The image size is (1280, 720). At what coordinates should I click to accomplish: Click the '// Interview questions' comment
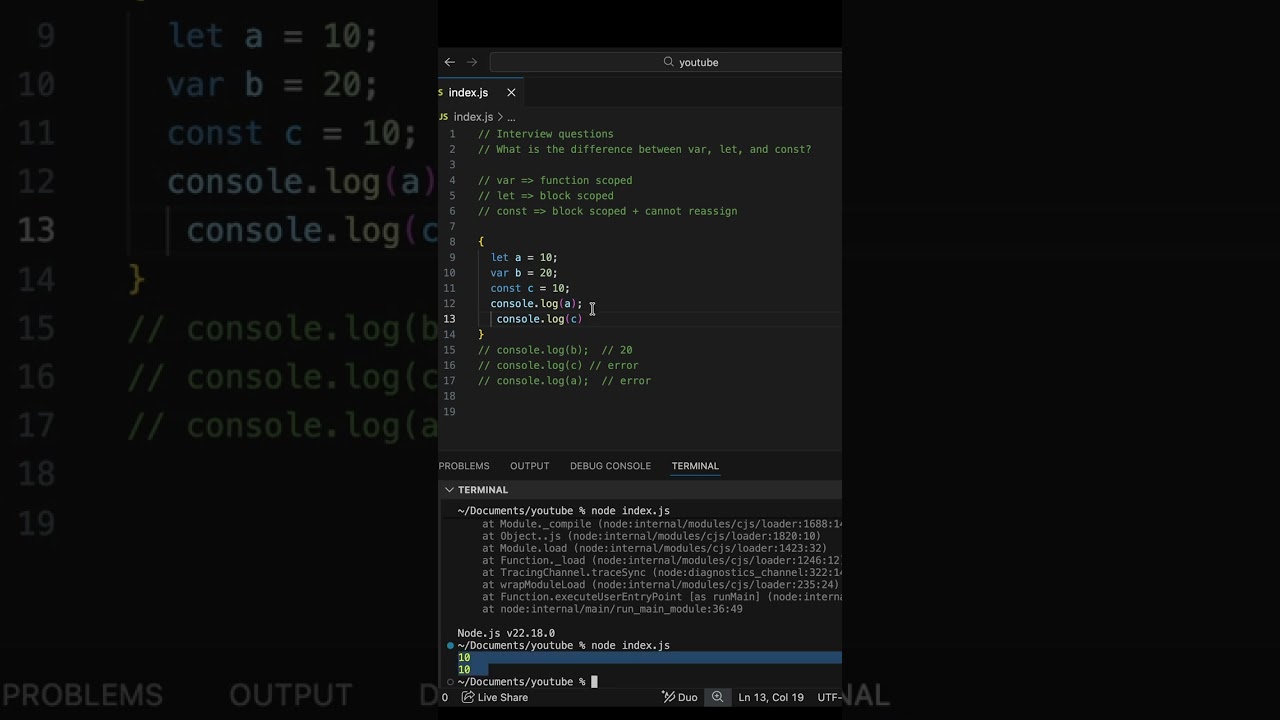545,134
